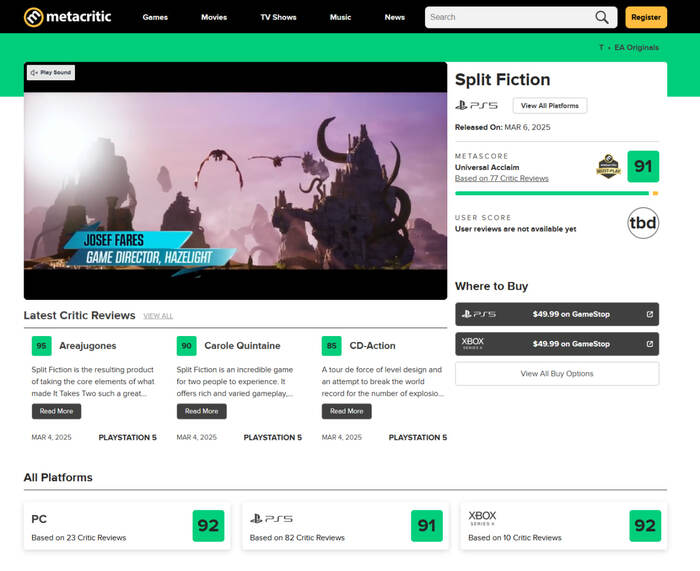Click the Play Sound button
Viewport: 700px width, 571px height.
[x=51, y=72]
